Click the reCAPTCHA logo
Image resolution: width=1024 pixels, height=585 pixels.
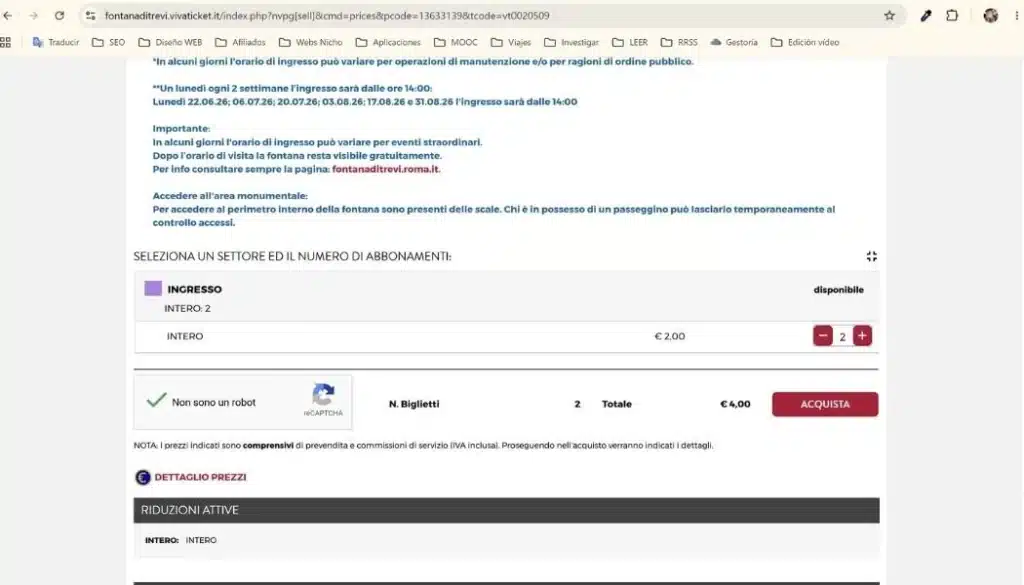323,395
